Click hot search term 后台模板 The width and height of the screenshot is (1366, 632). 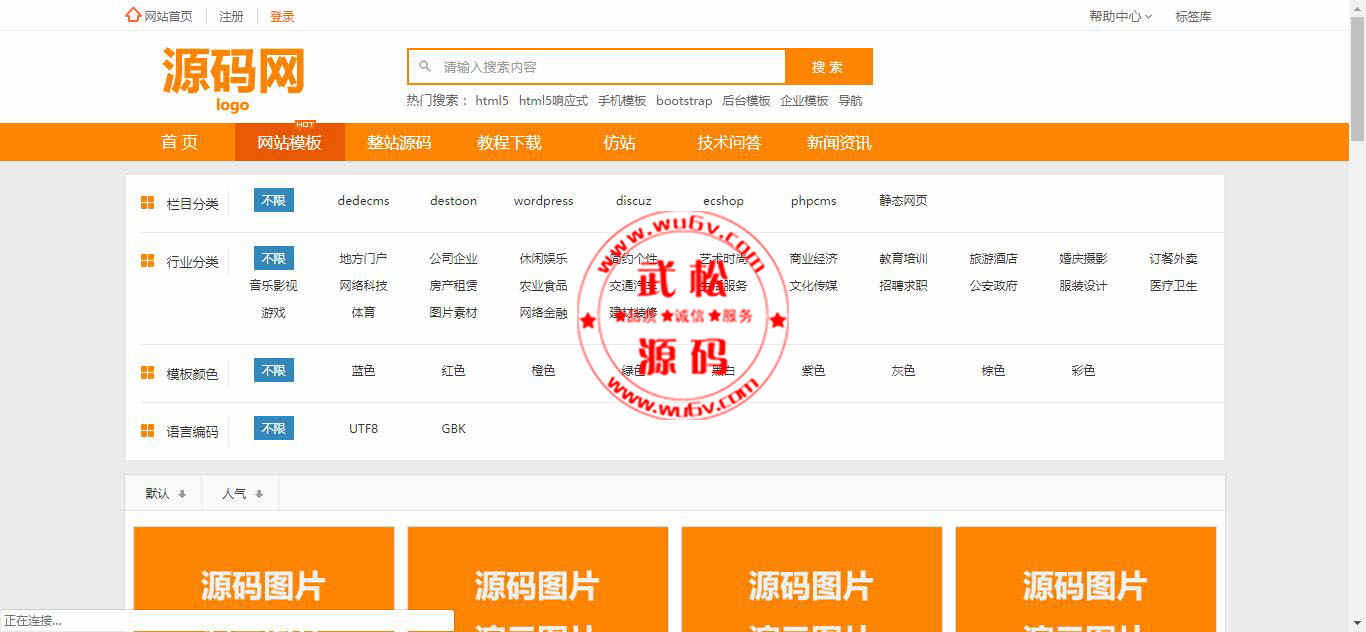click(x=746, y=100)
